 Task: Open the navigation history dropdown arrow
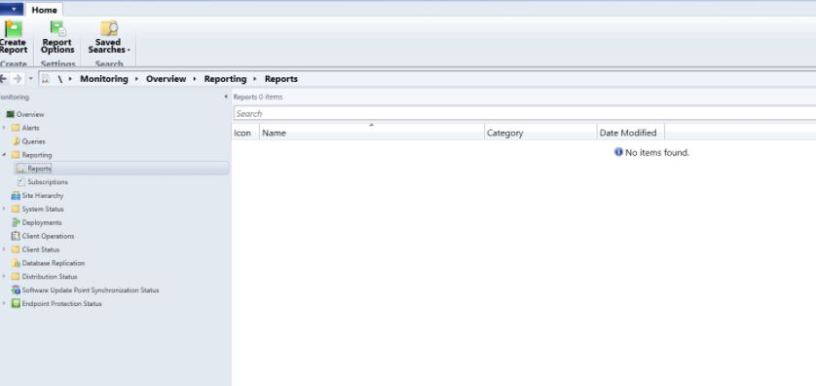[x=30, y=79]
